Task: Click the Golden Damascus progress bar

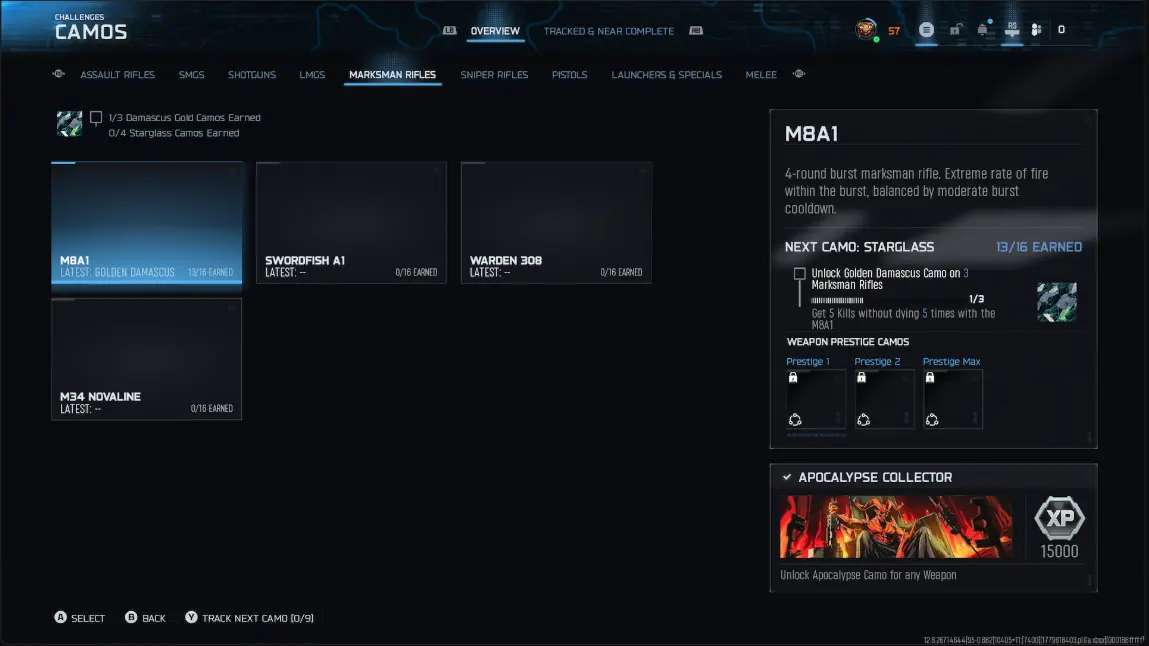Action: click(x=837, y=300)
